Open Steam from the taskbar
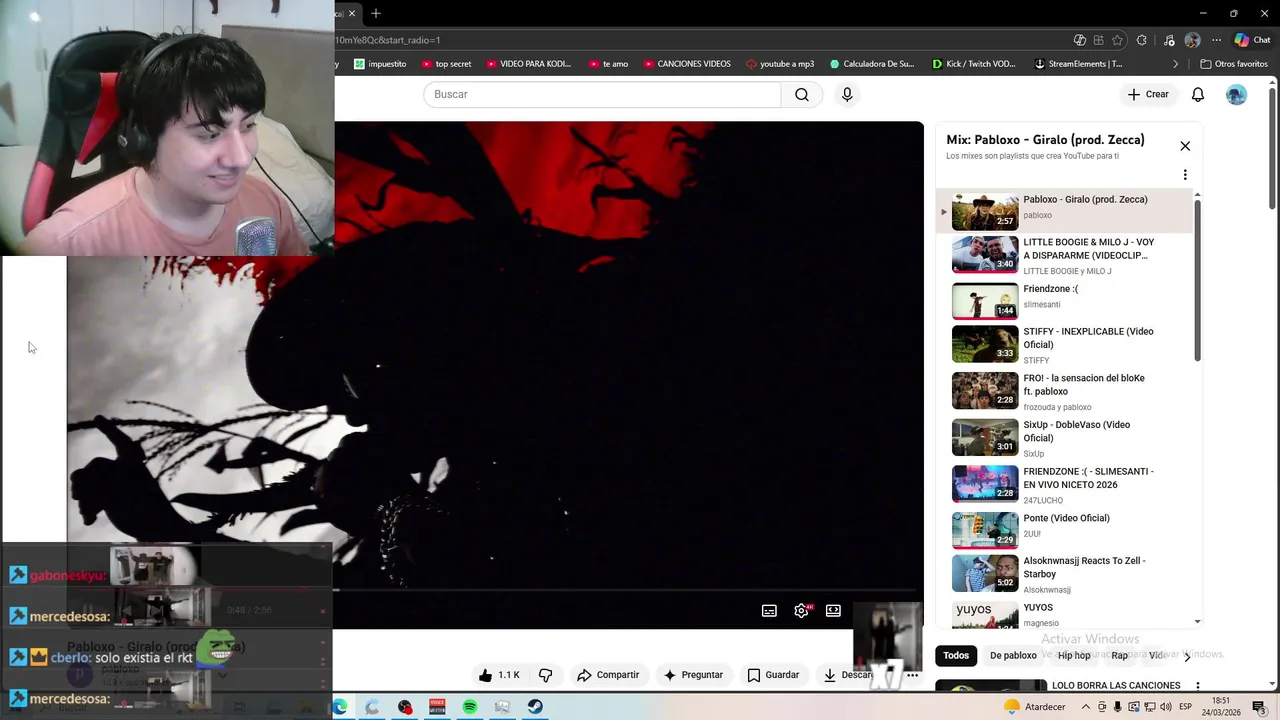The image size is (1280, 720). click(x=535, y=707)
